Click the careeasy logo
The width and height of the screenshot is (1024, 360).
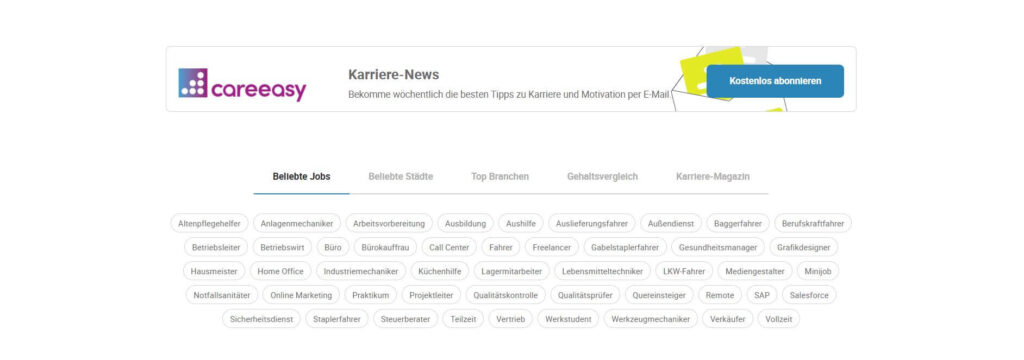tap(242, 84)
